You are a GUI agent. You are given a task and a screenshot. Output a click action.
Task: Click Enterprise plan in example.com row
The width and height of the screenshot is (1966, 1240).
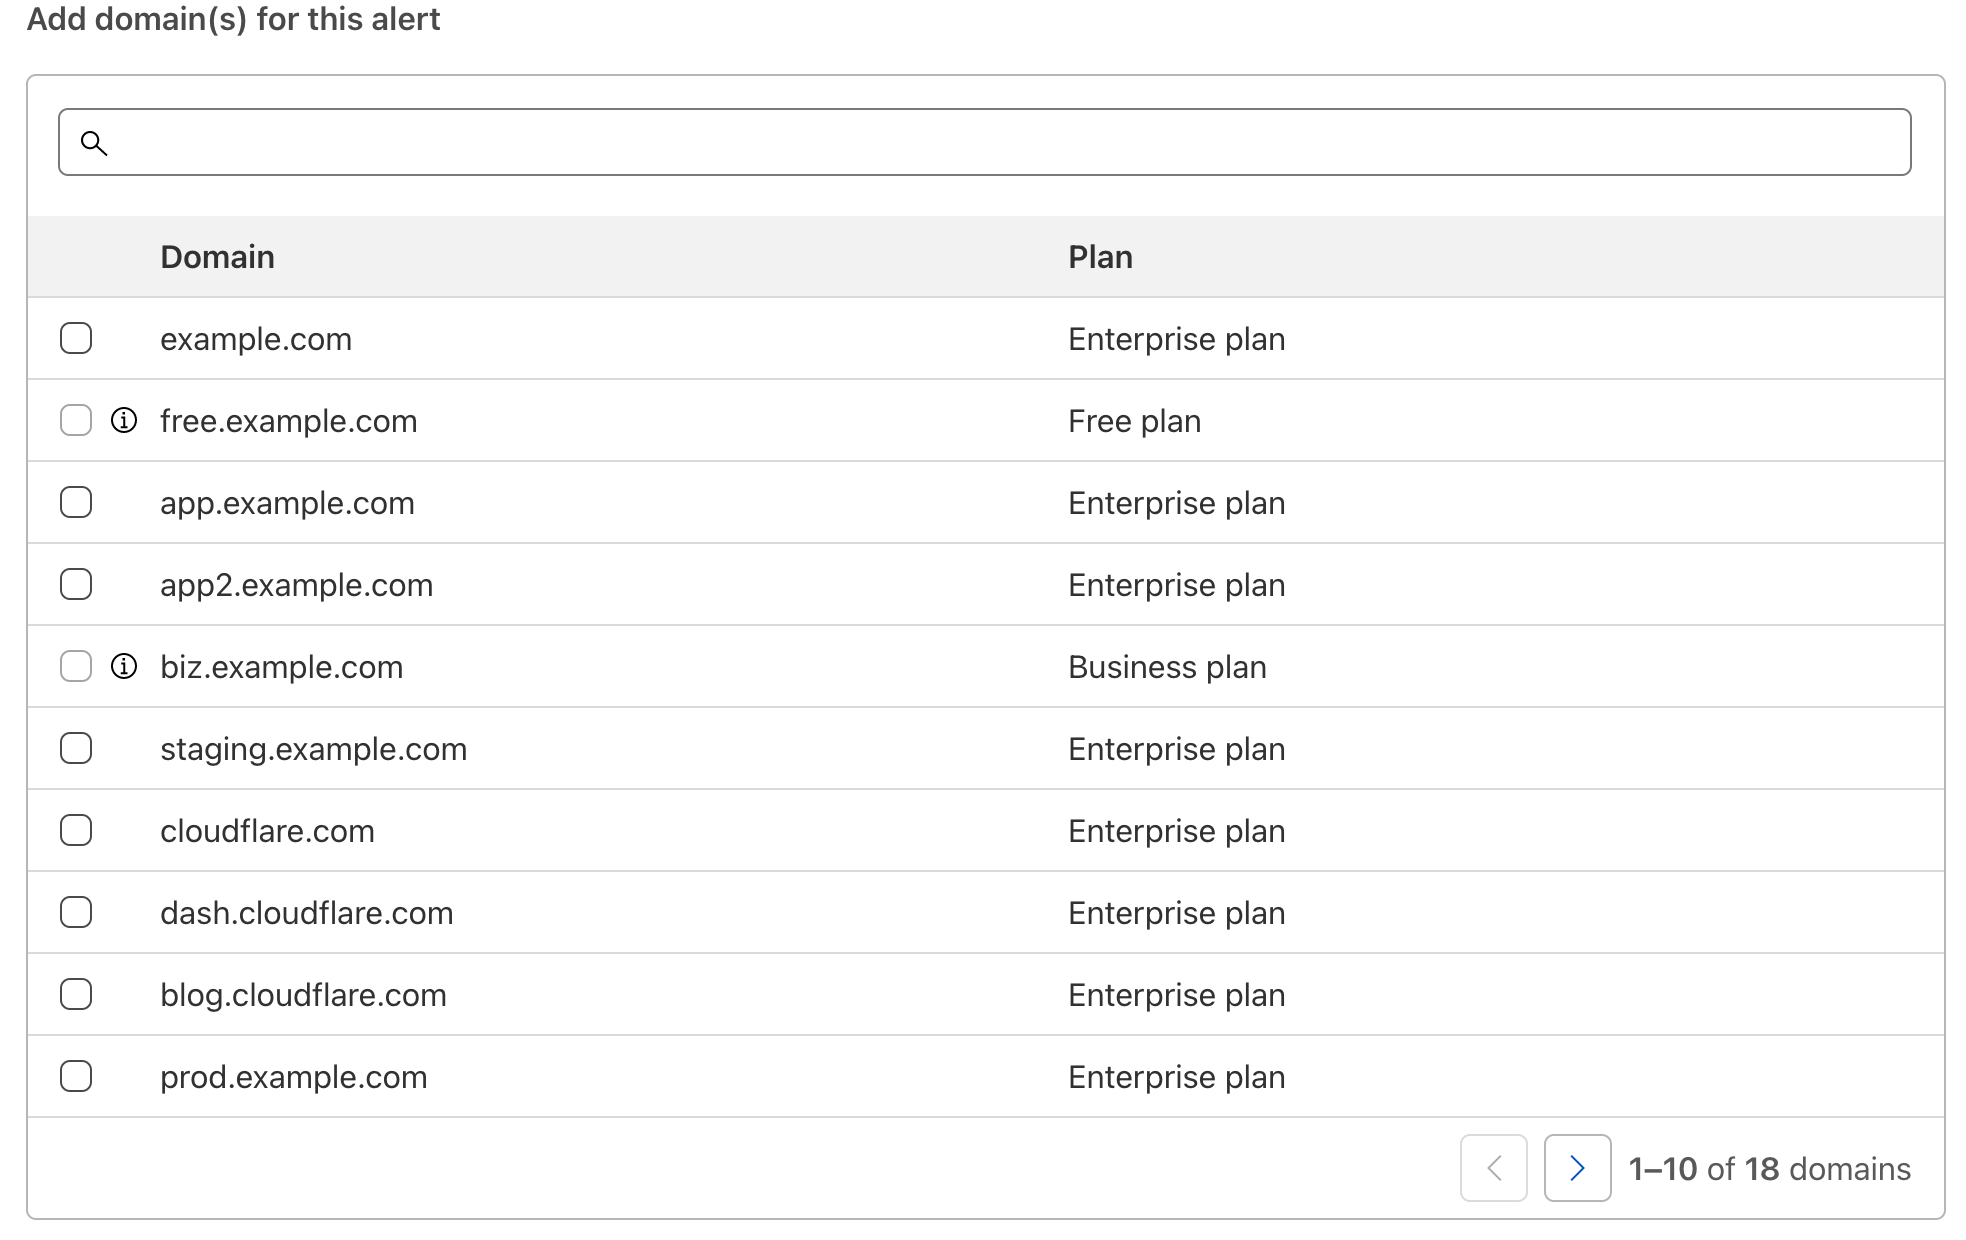click(x=1176, y=339)
